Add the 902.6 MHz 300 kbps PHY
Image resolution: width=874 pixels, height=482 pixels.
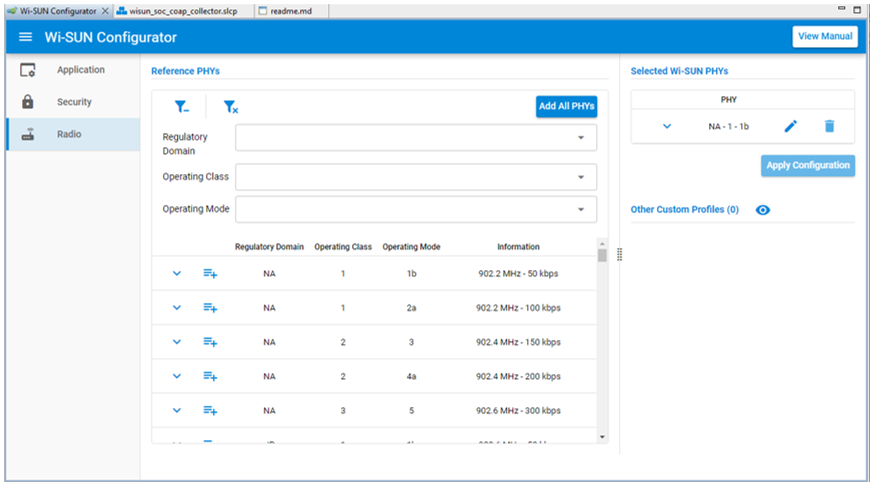(x=210, y=411)
